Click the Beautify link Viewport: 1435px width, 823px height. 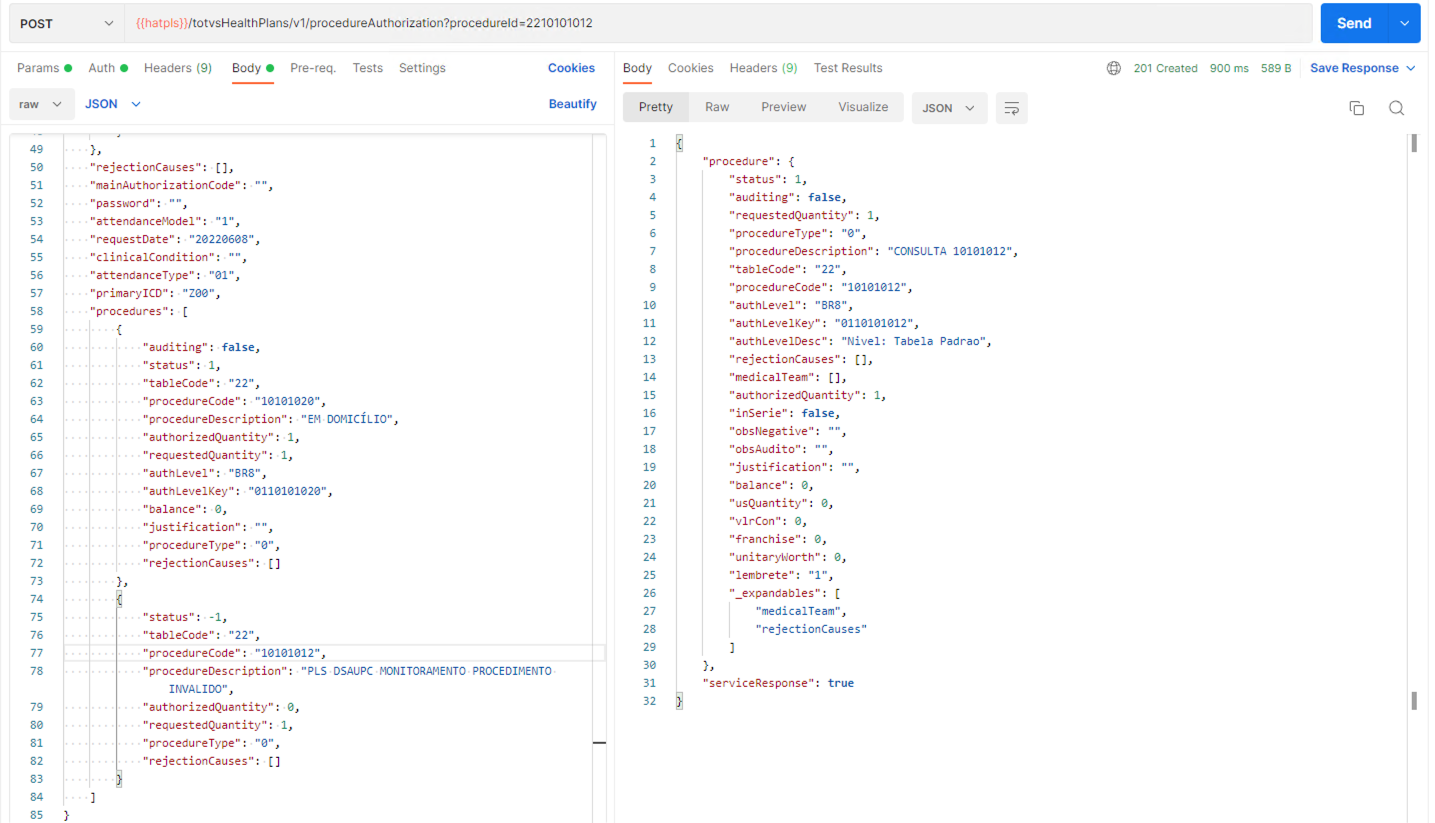click(573, 104)
